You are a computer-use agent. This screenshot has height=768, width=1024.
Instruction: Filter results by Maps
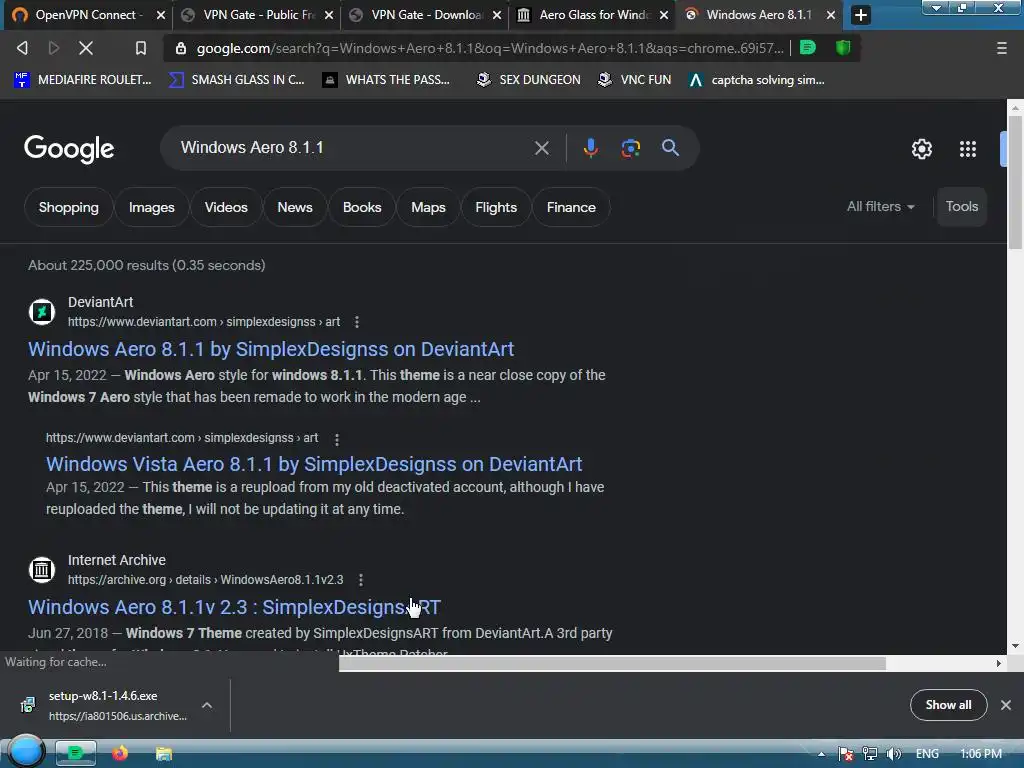click(x=428, y=208)
